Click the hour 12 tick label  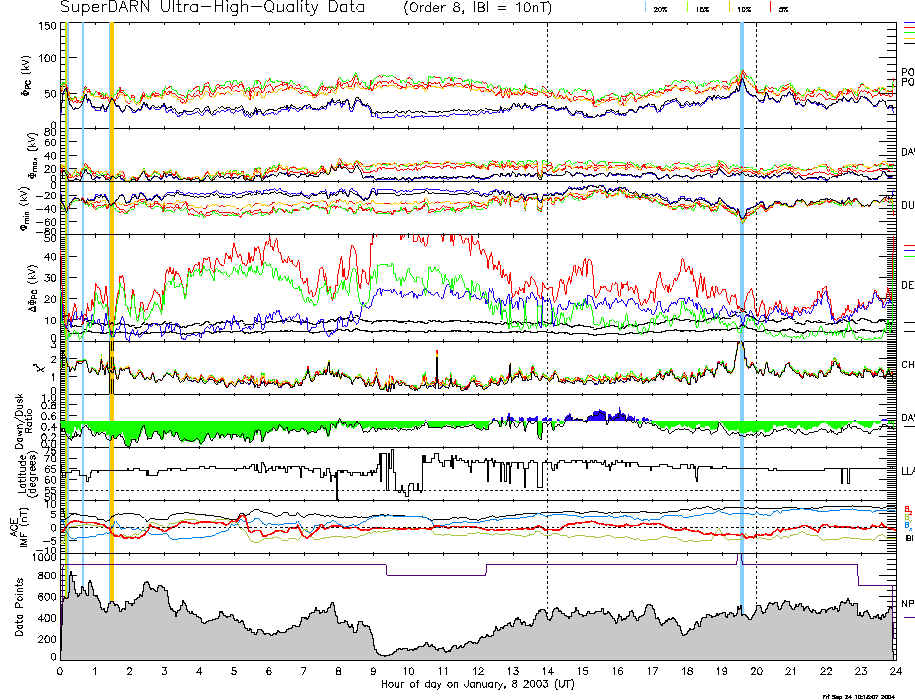click(x=478, y=672)
